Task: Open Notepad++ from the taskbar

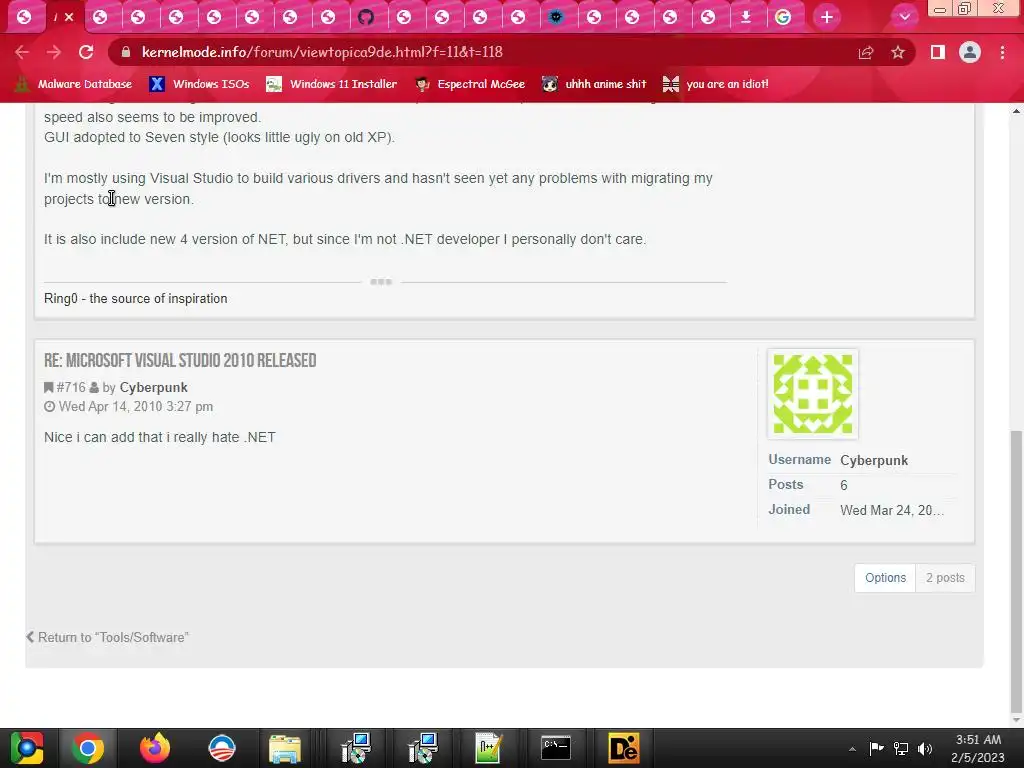Action: (488, 748)
